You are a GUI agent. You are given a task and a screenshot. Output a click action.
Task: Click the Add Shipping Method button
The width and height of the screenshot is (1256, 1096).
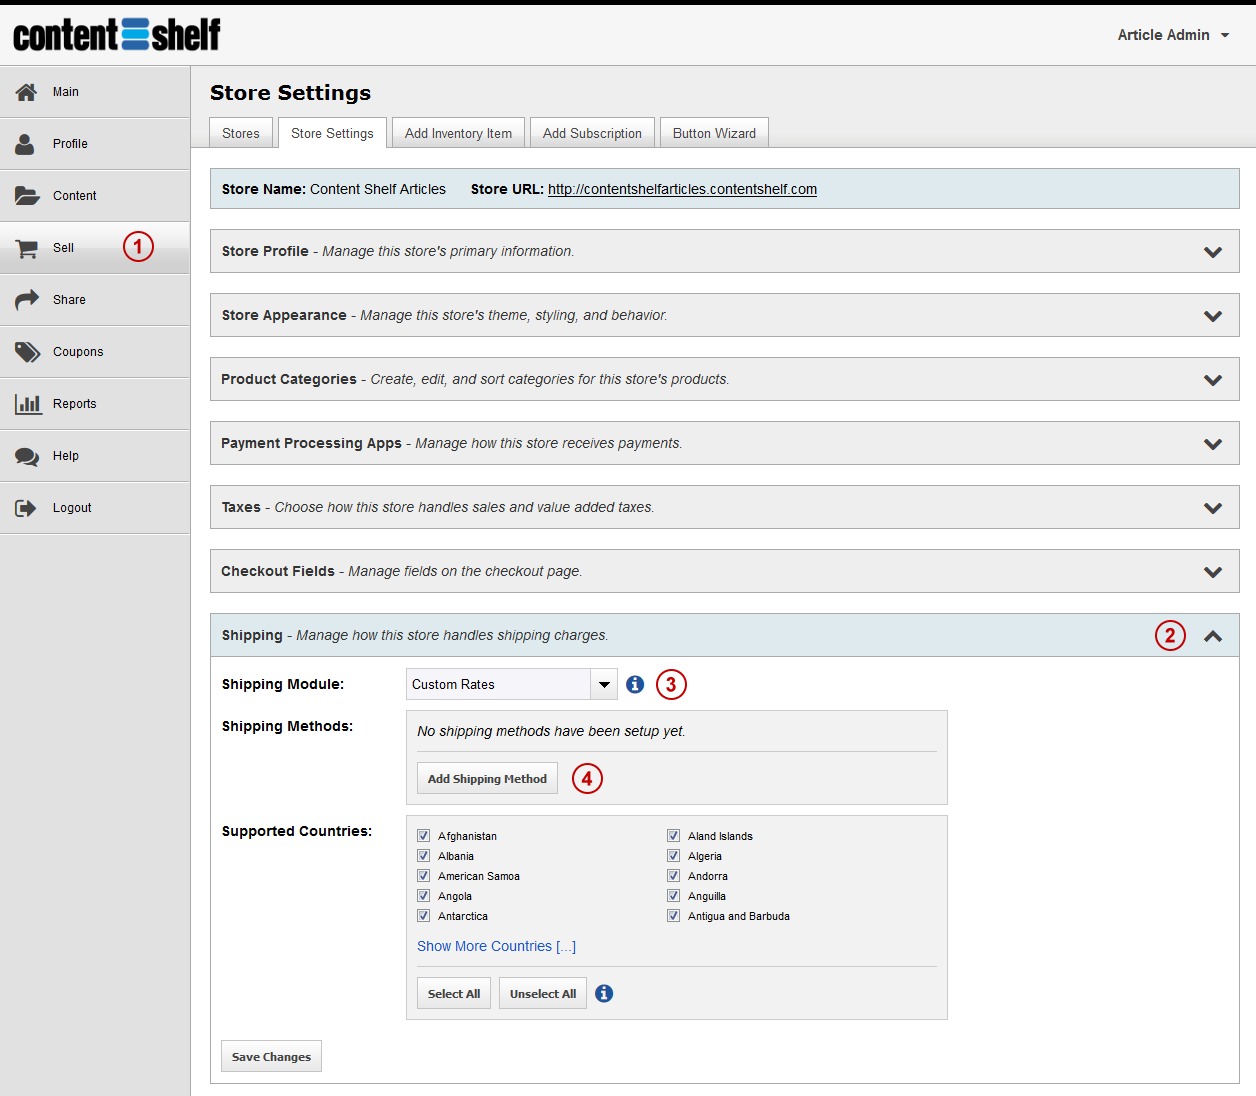[x=487, y=779]
